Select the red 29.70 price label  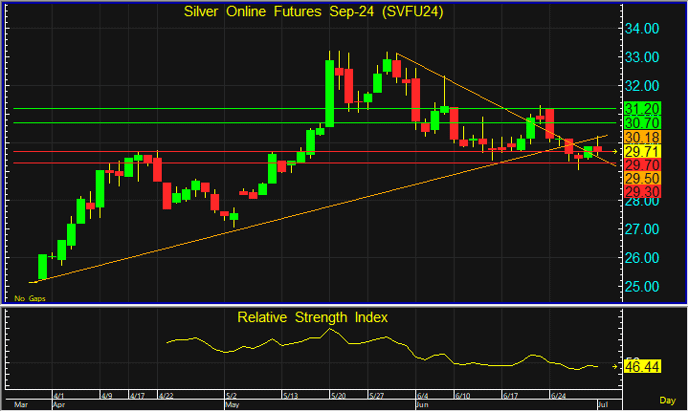[641, 164]
